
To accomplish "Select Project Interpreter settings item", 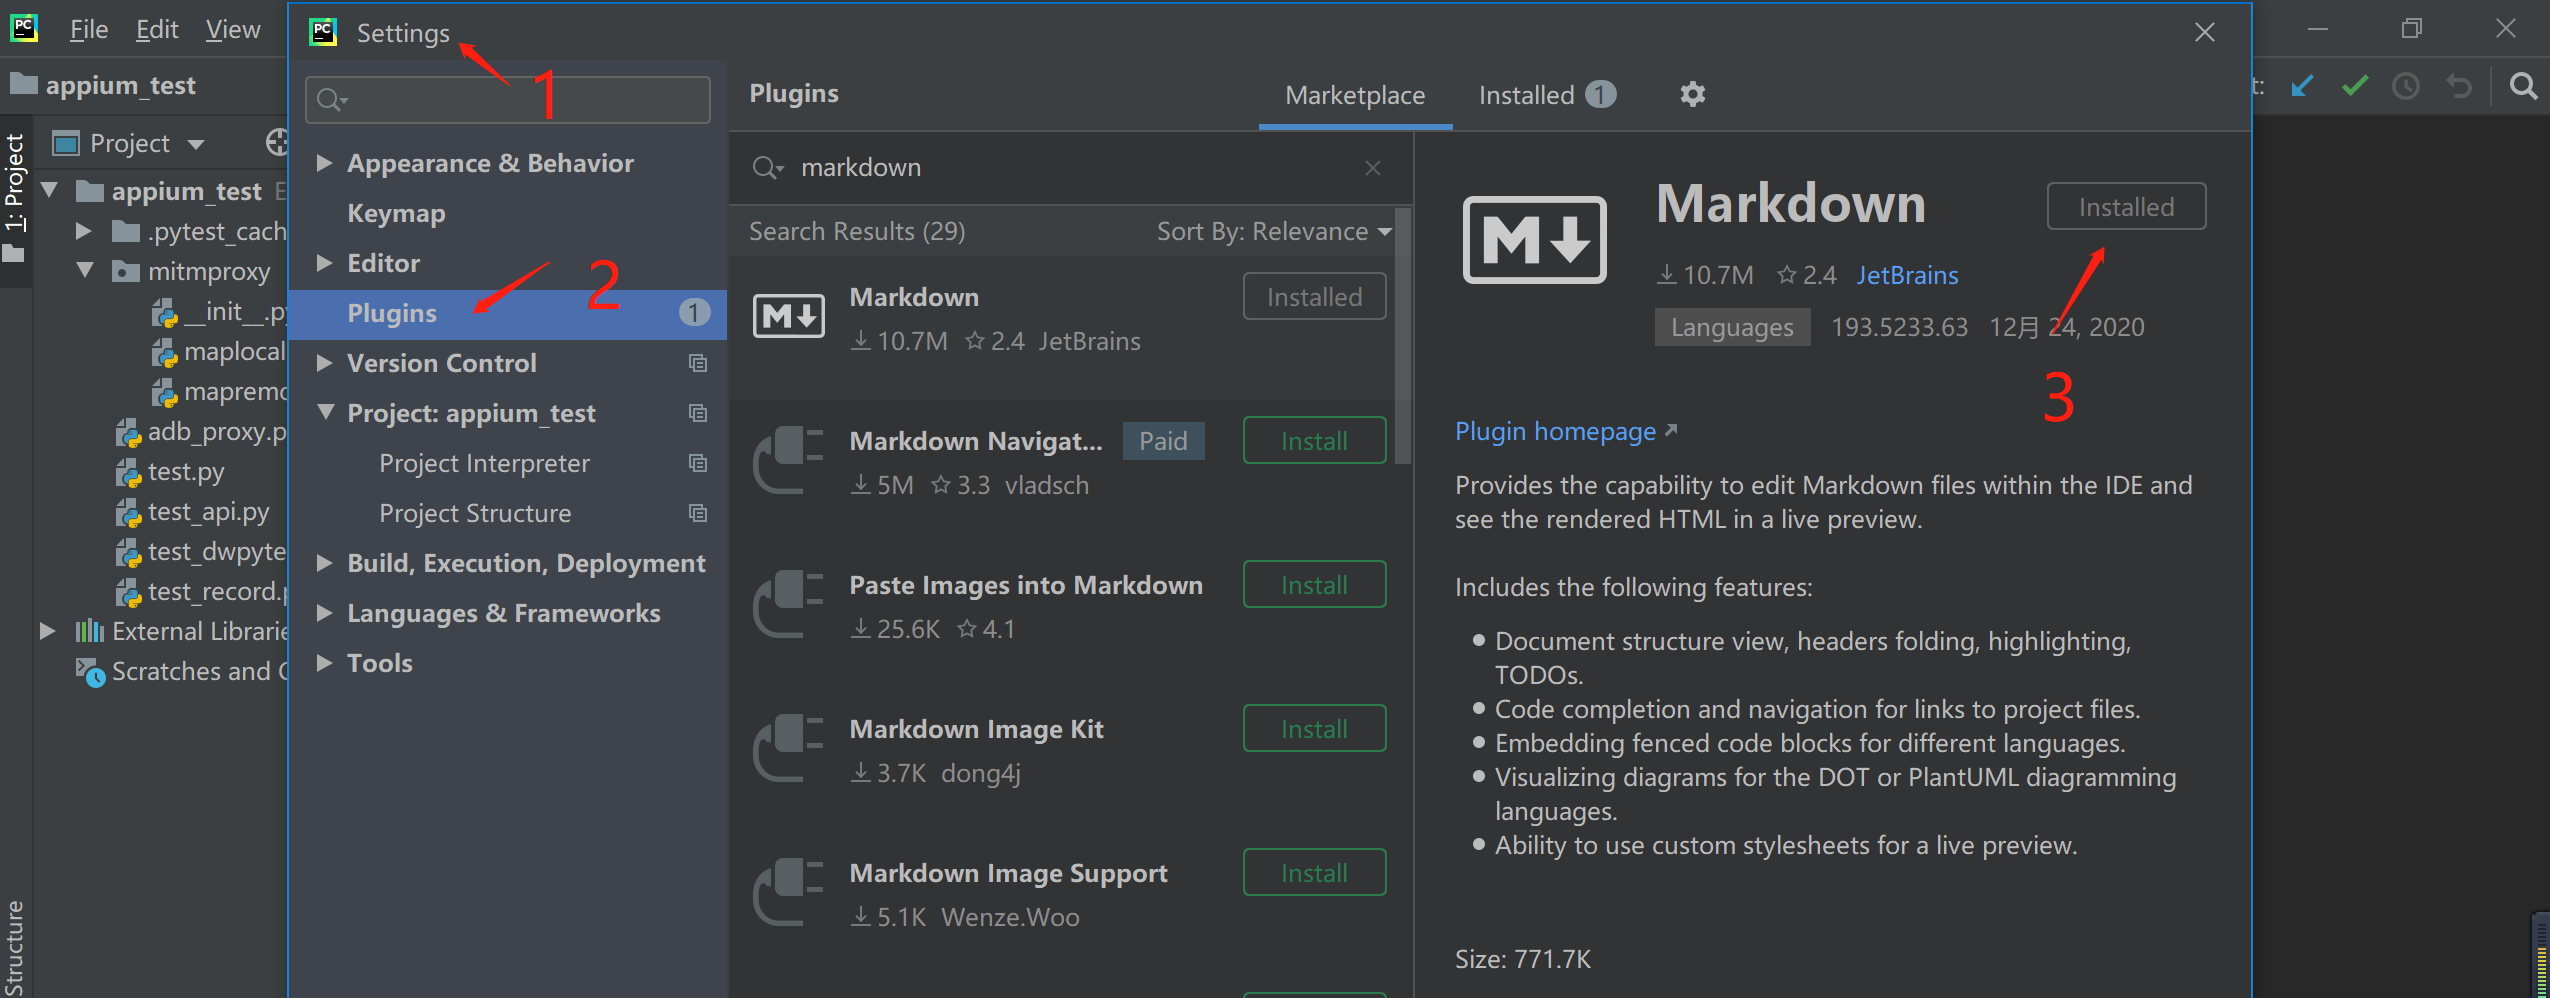I will pyautogui.click(x=484, y=463).
